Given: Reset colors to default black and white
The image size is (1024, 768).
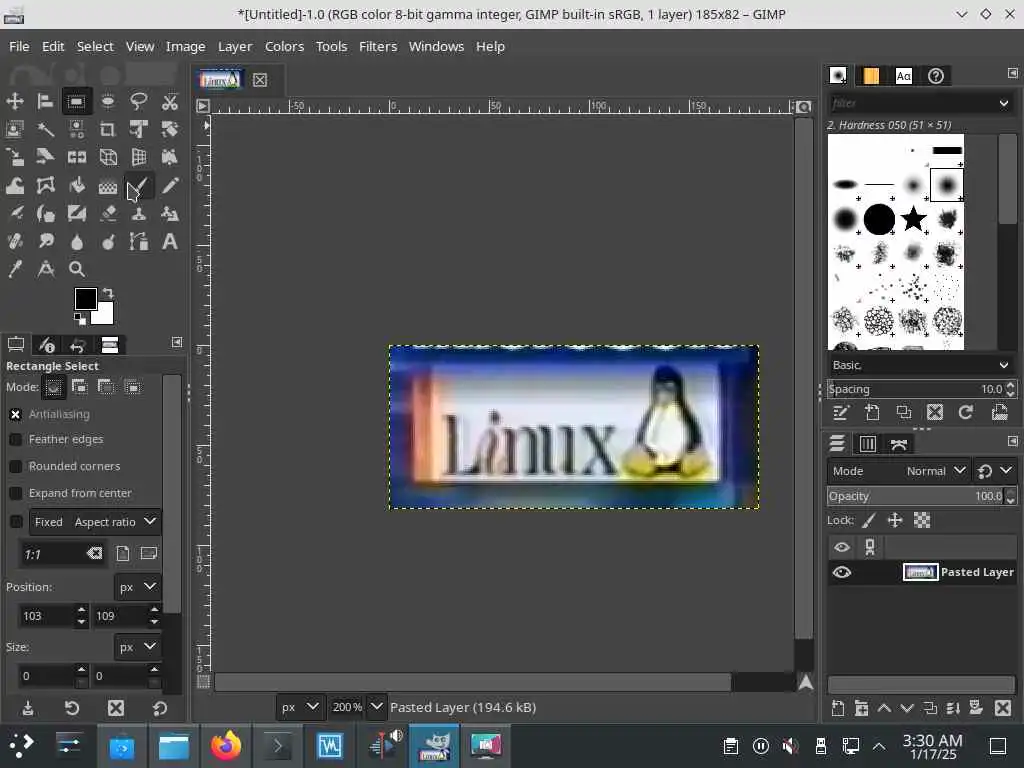Looking at the screenshot, I should click(x=80, y=319).
